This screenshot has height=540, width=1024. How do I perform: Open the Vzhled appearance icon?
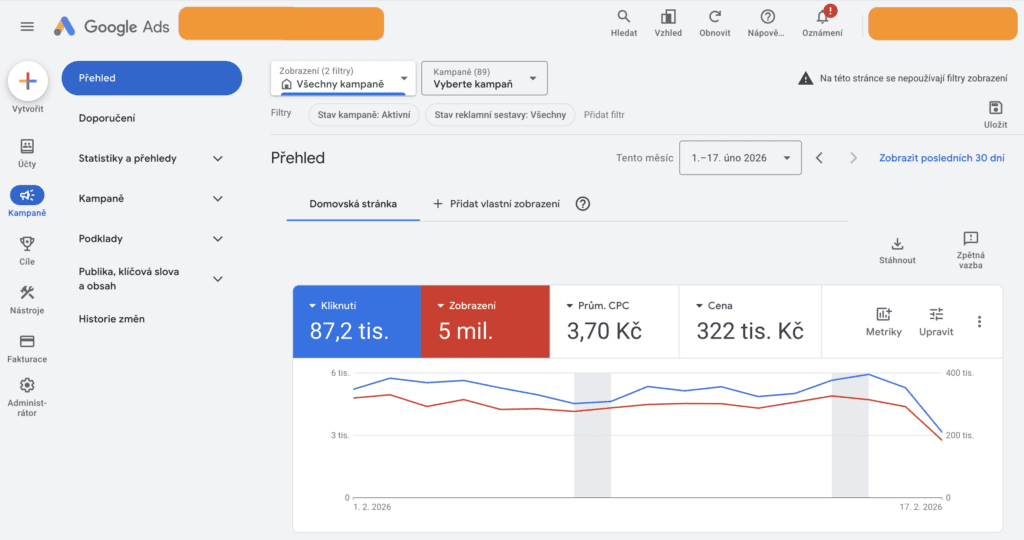click(668, 17)
